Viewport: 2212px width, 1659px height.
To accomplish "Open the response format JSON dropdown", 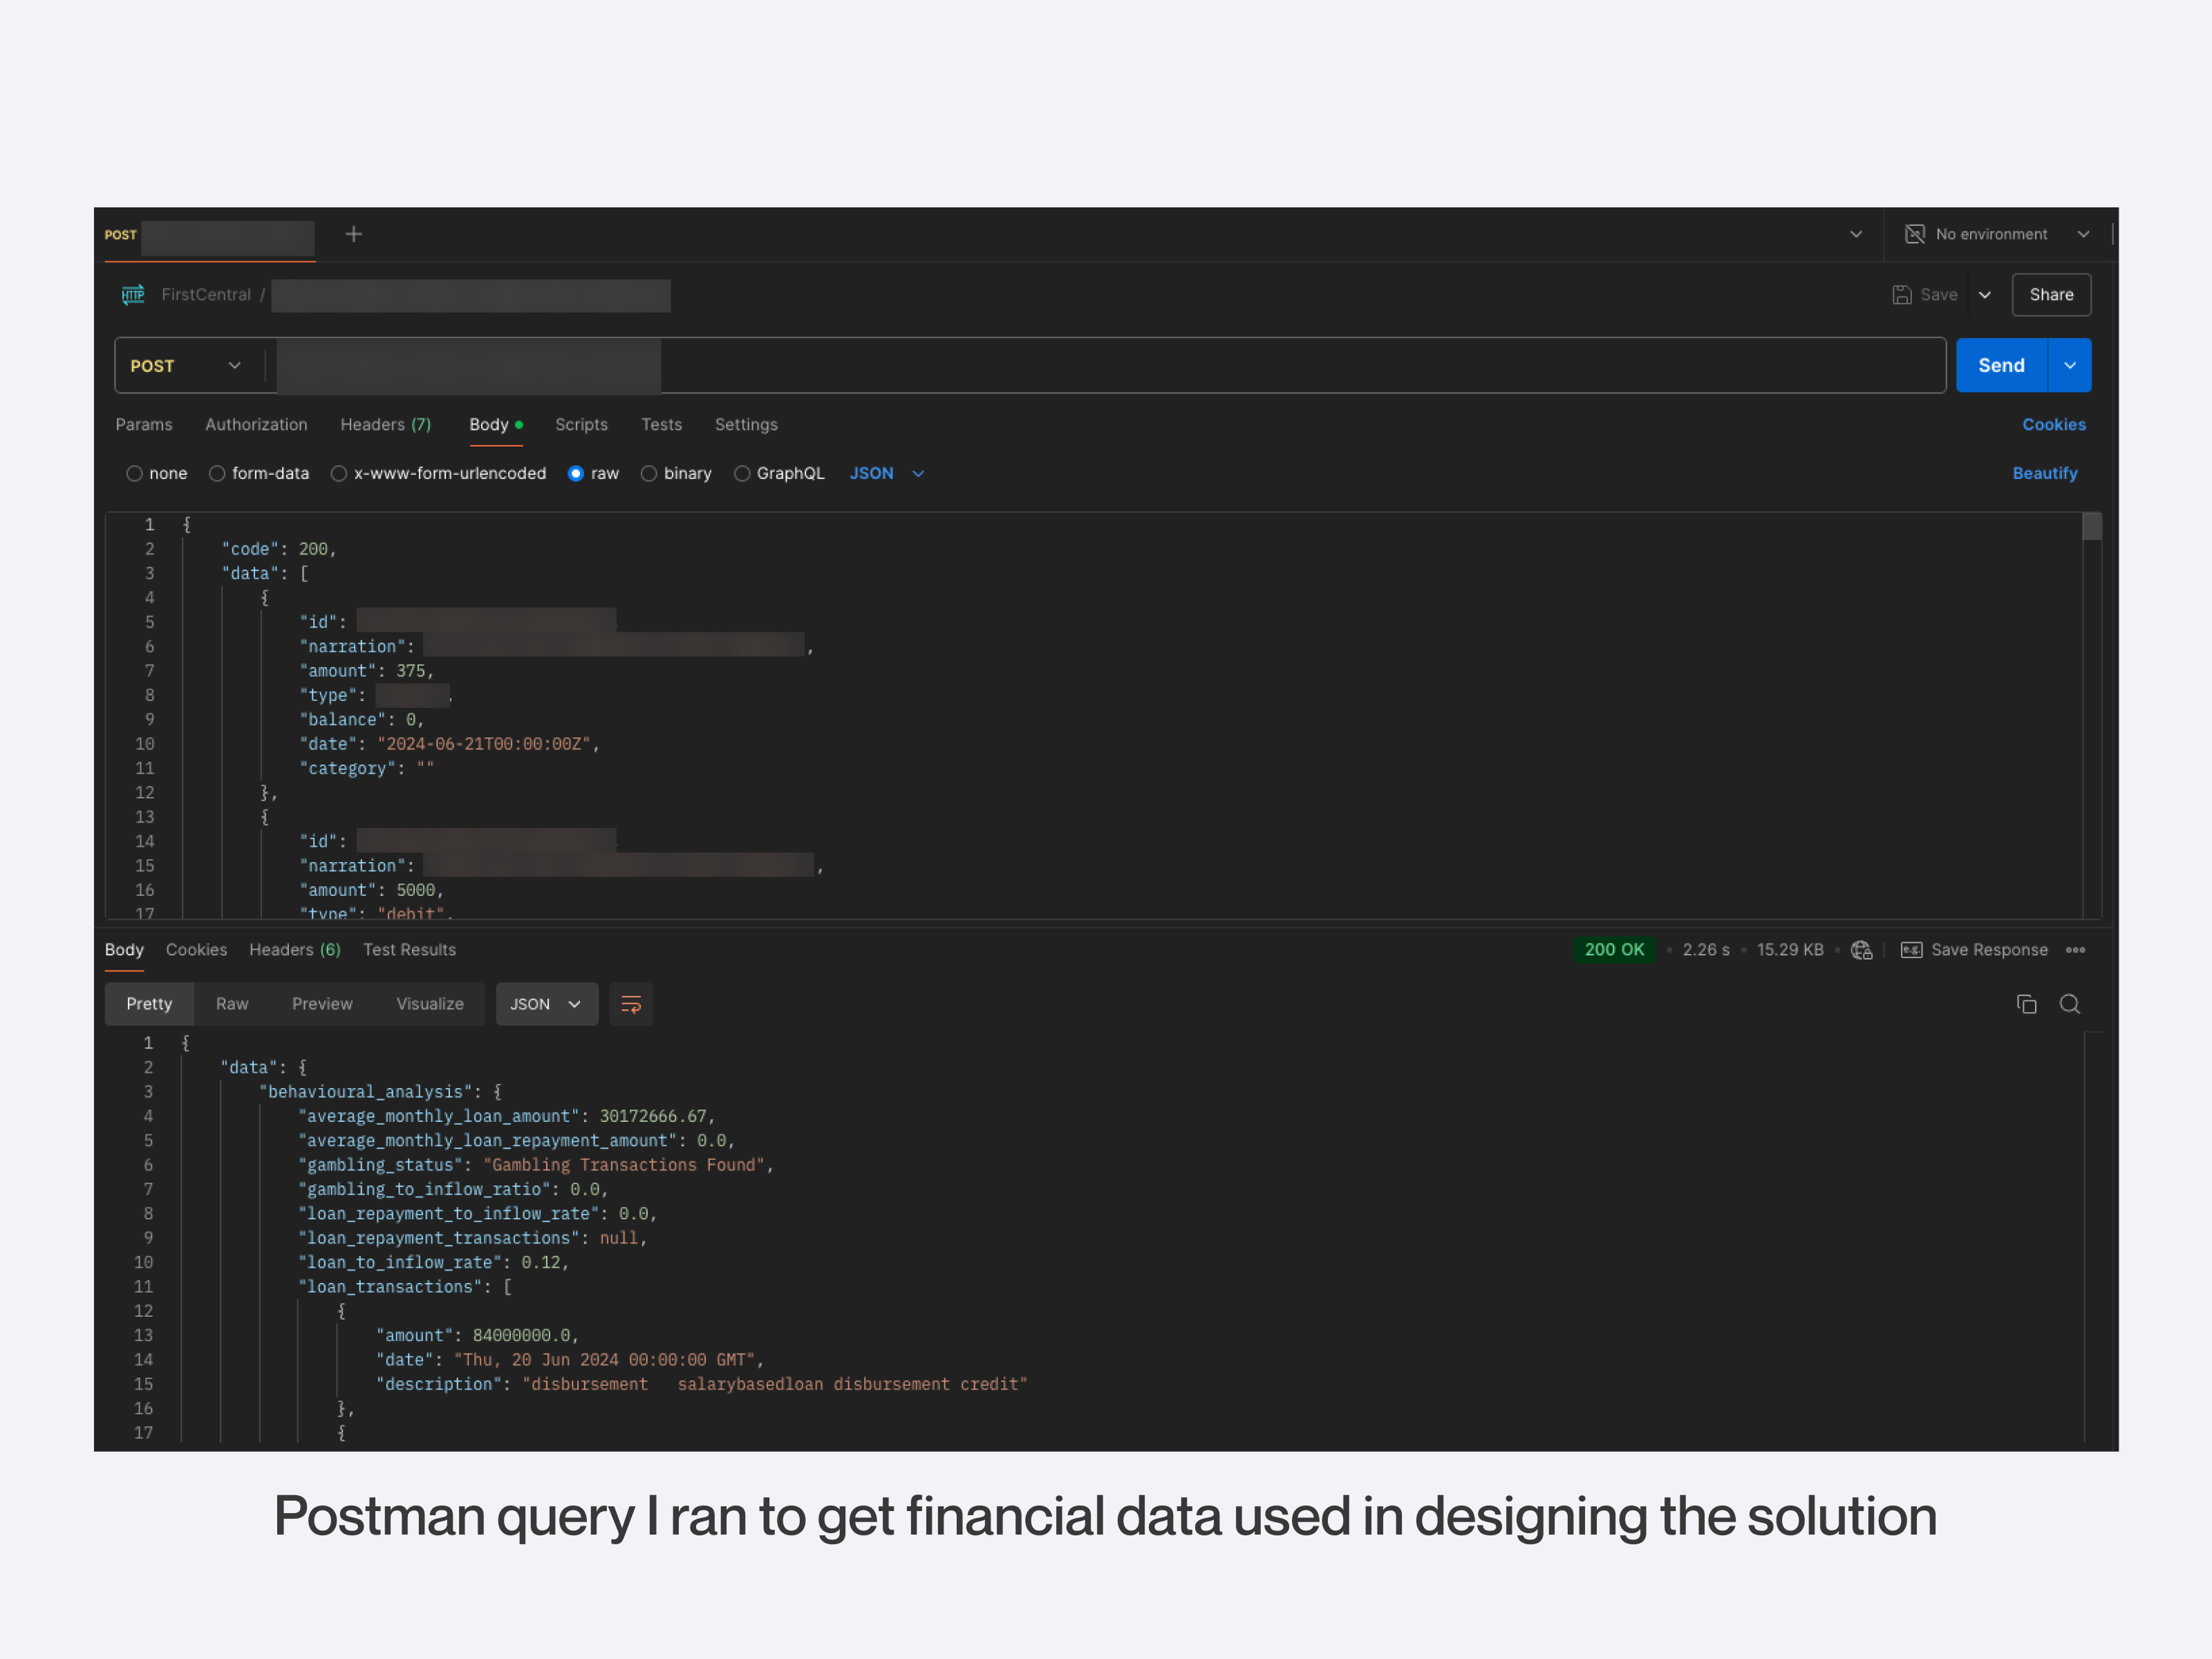I will [x=546, y=1004].
